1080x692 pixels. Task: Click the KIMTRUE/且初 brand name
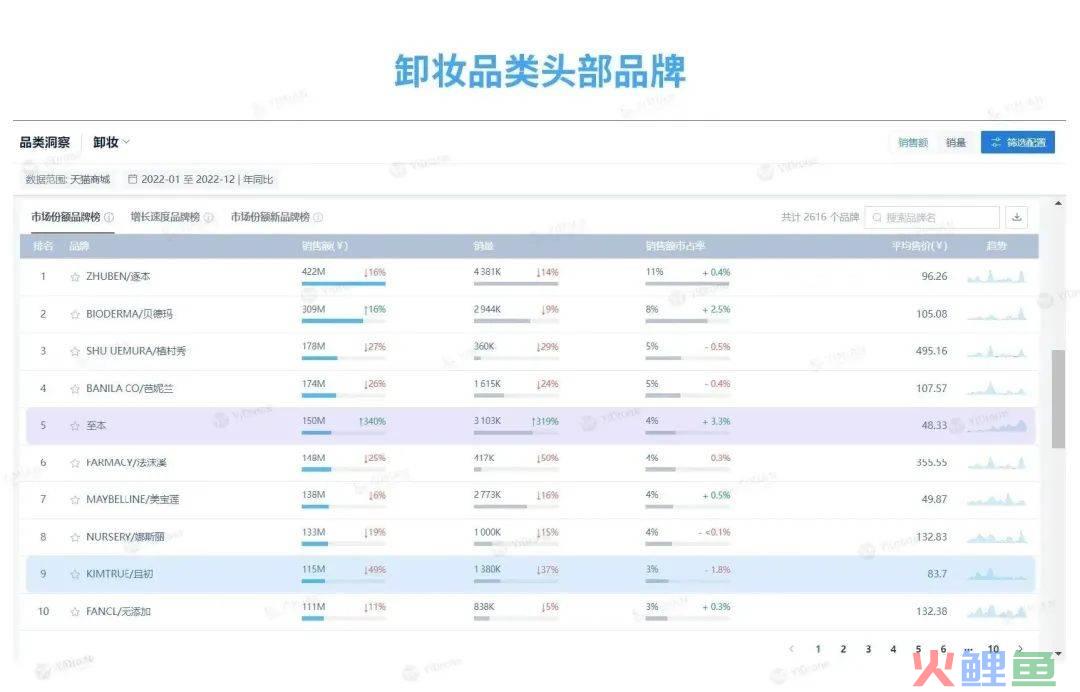click(x=119, y=574)
